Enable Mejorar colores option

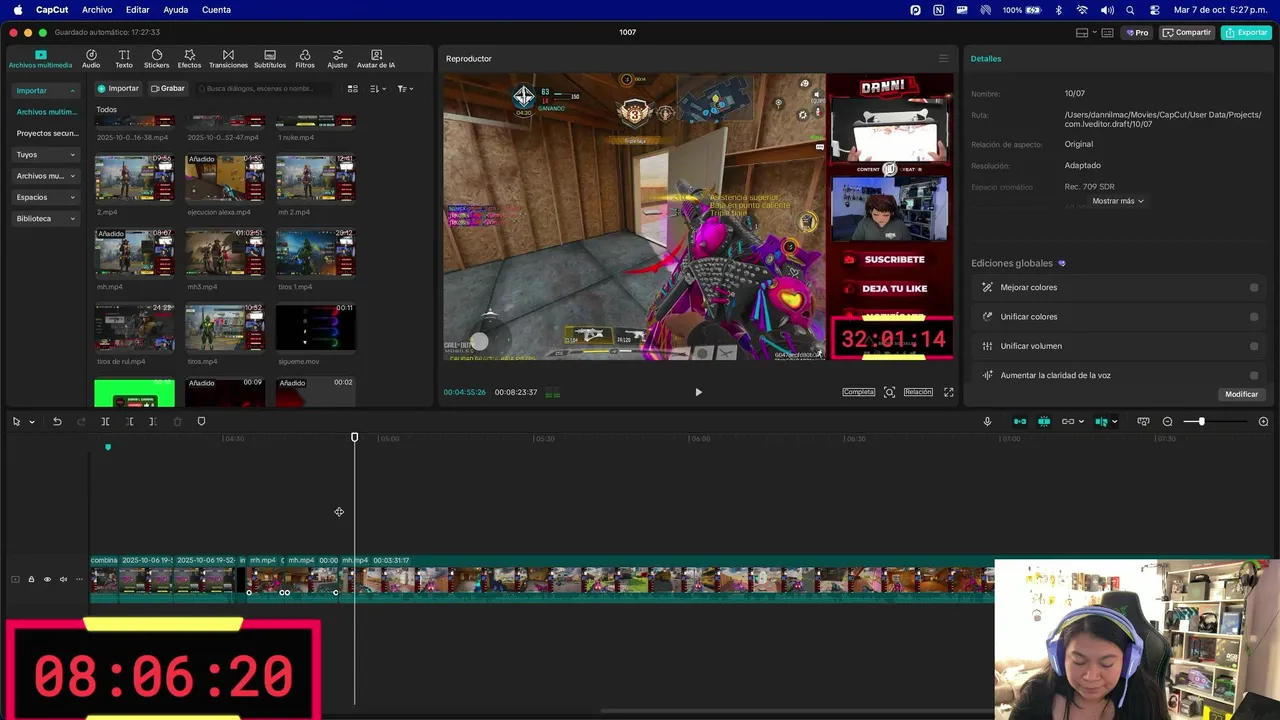point(1254,287)
